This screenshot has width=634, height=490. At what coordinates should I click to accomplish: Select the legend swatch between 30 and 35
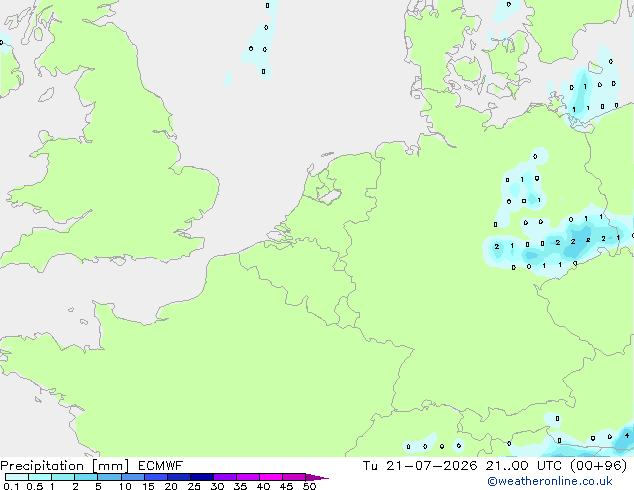(x=225, y=477)
